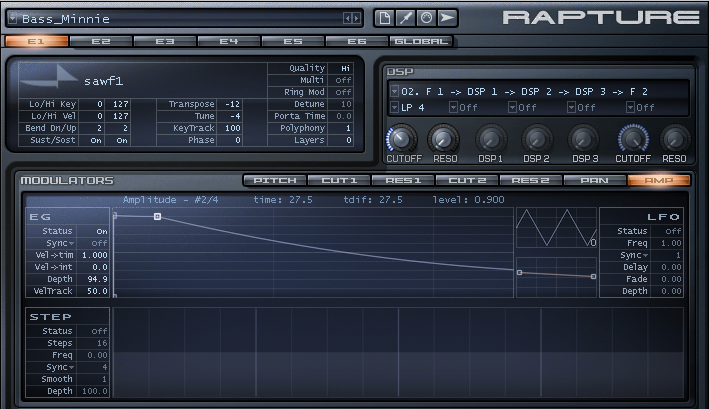Select the PAN modulator button

(595, 180)
